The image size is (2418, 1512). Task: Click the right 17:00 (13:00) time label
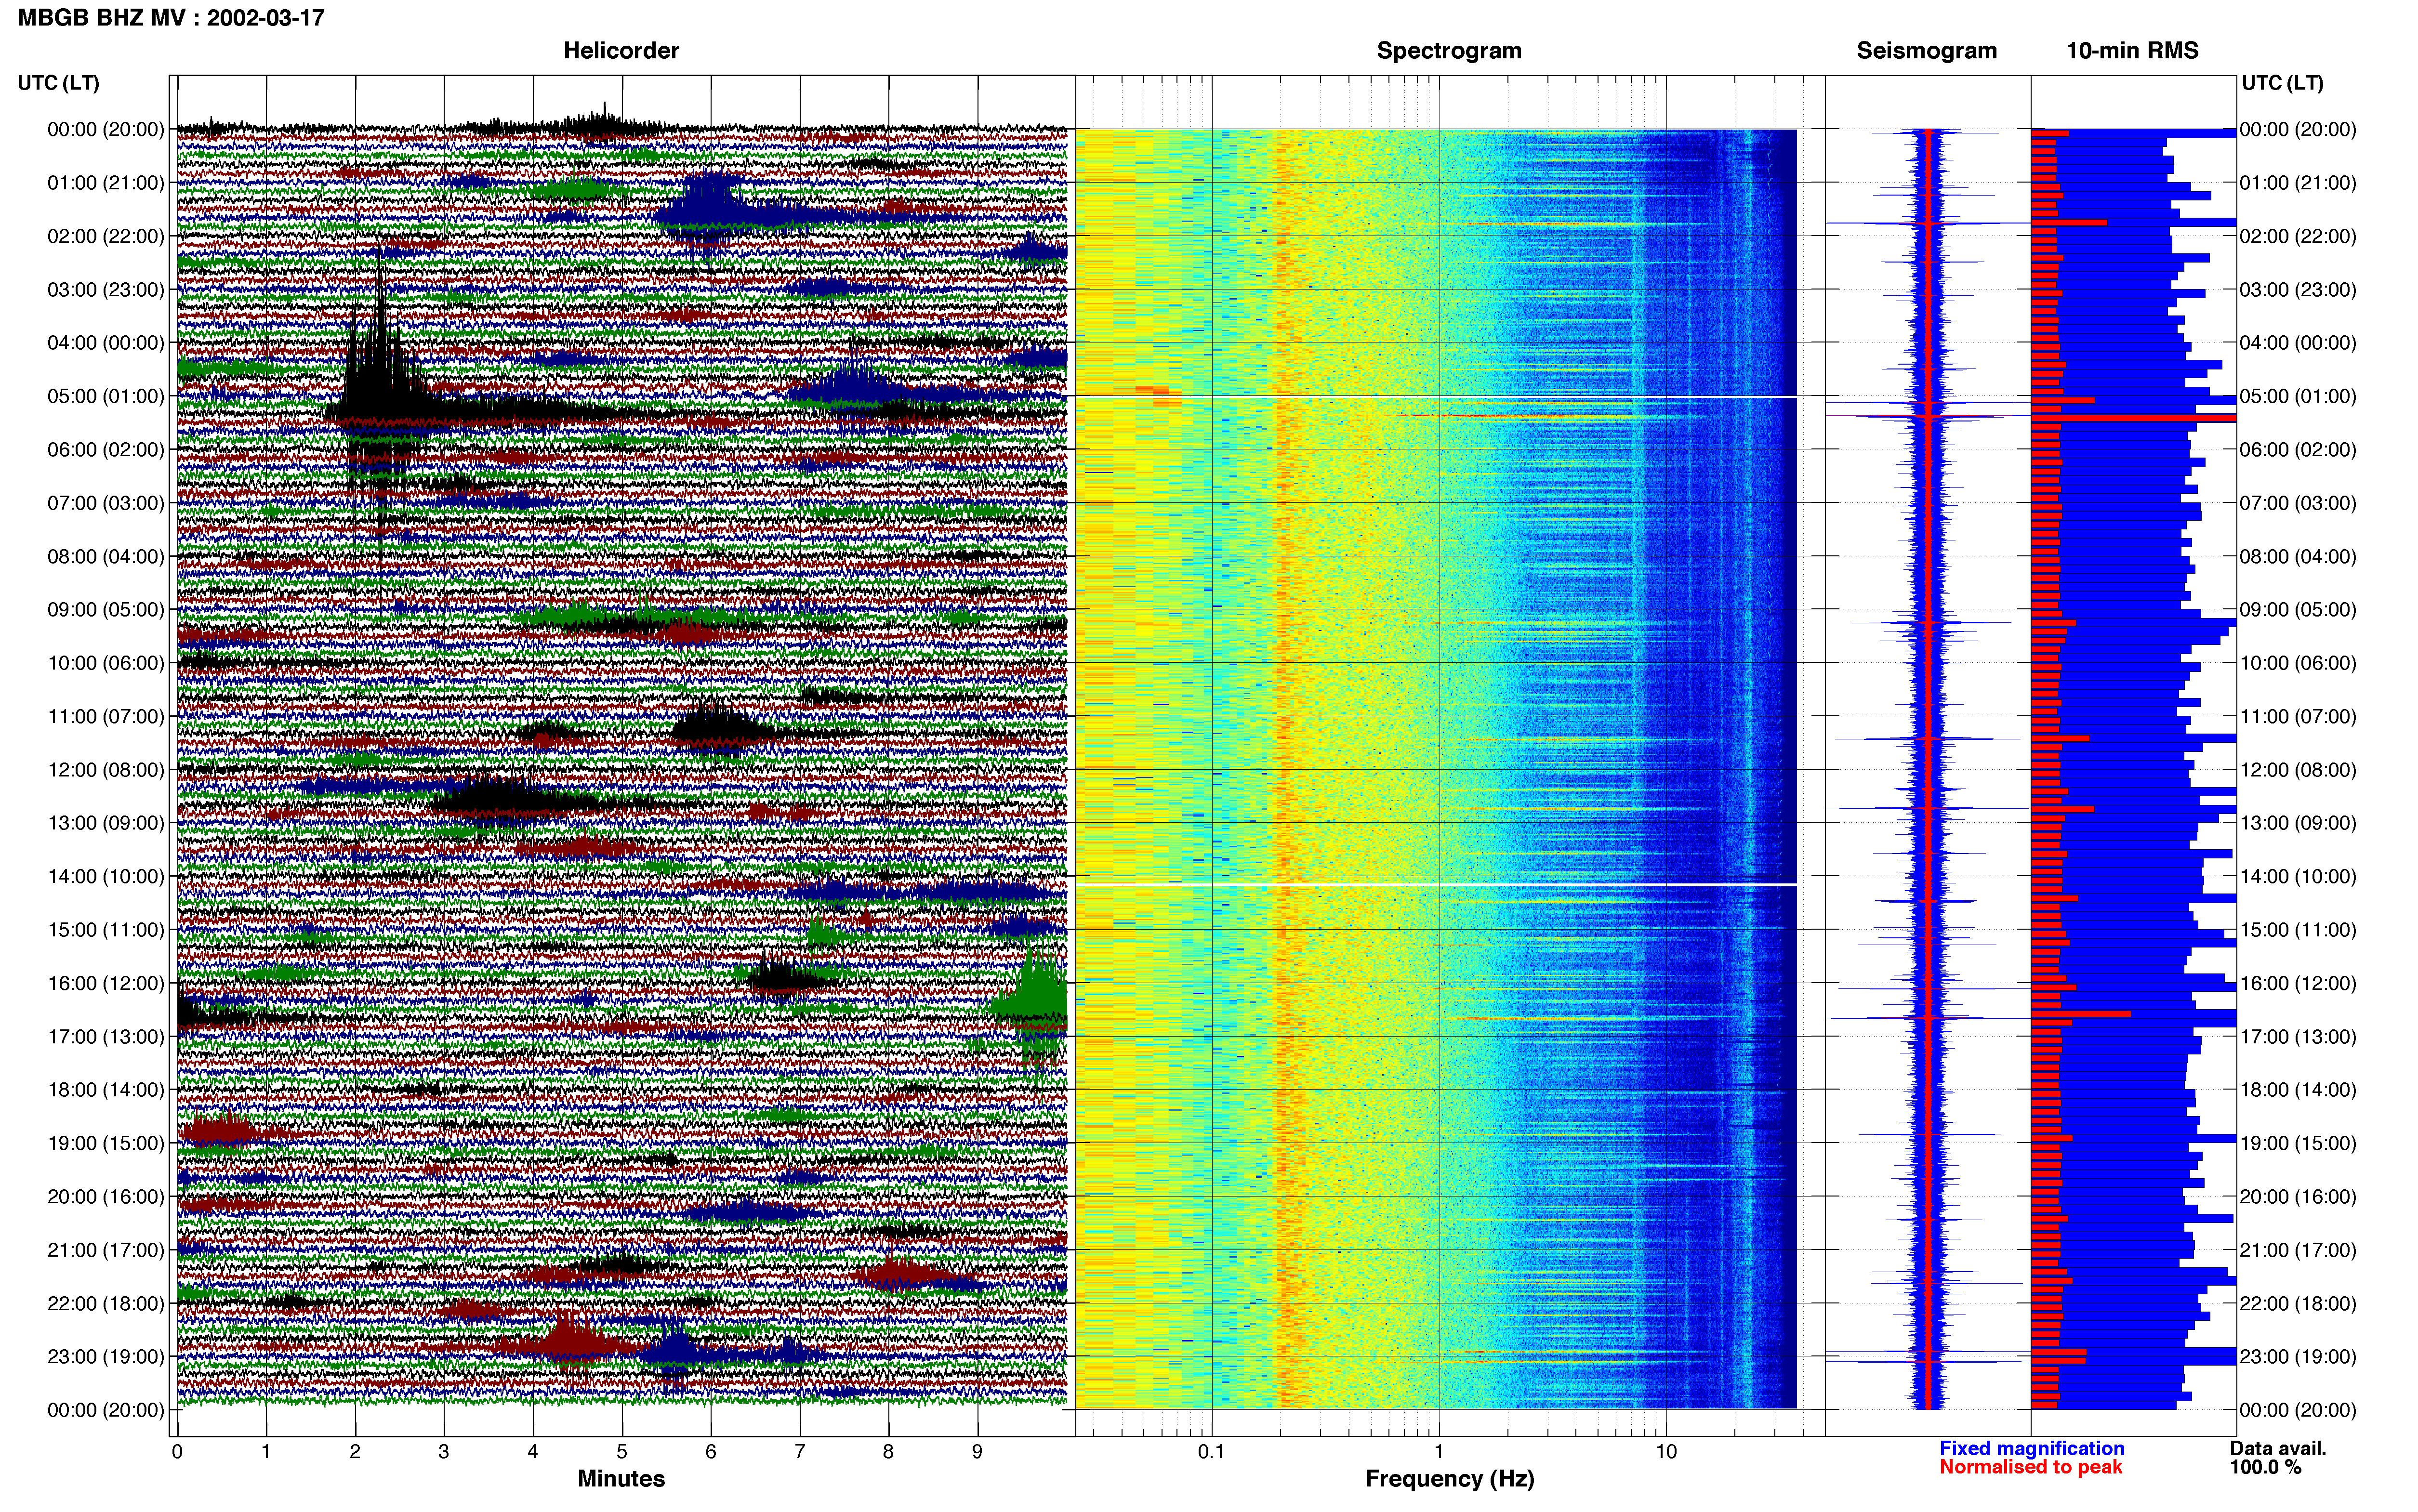tap(2298, 1037)
